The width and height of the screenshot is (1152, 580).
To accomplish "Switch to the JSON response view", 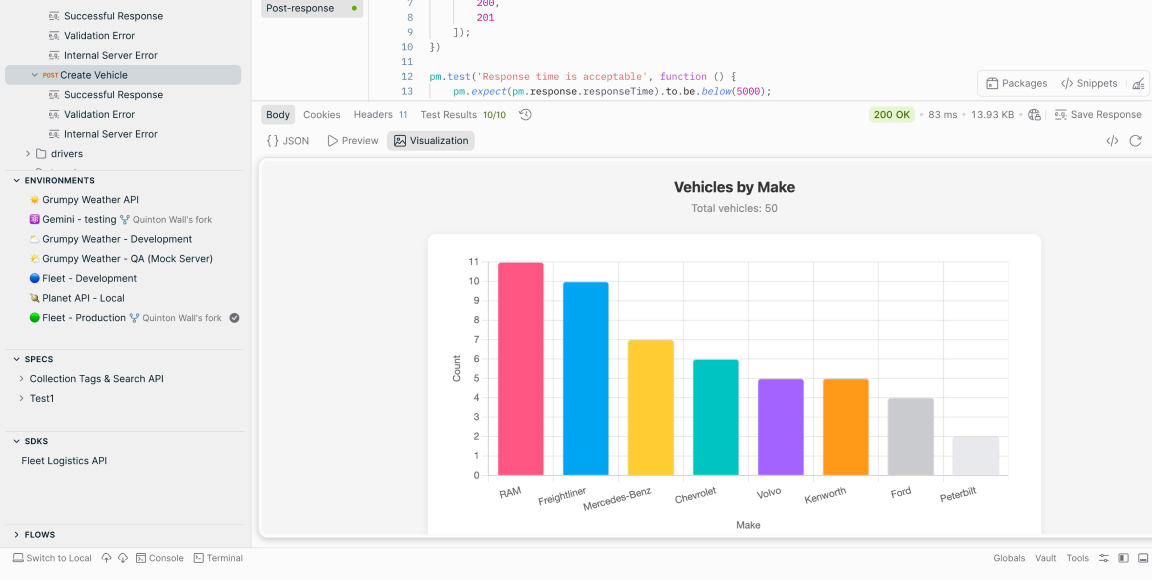I will (x=287, y=141).
